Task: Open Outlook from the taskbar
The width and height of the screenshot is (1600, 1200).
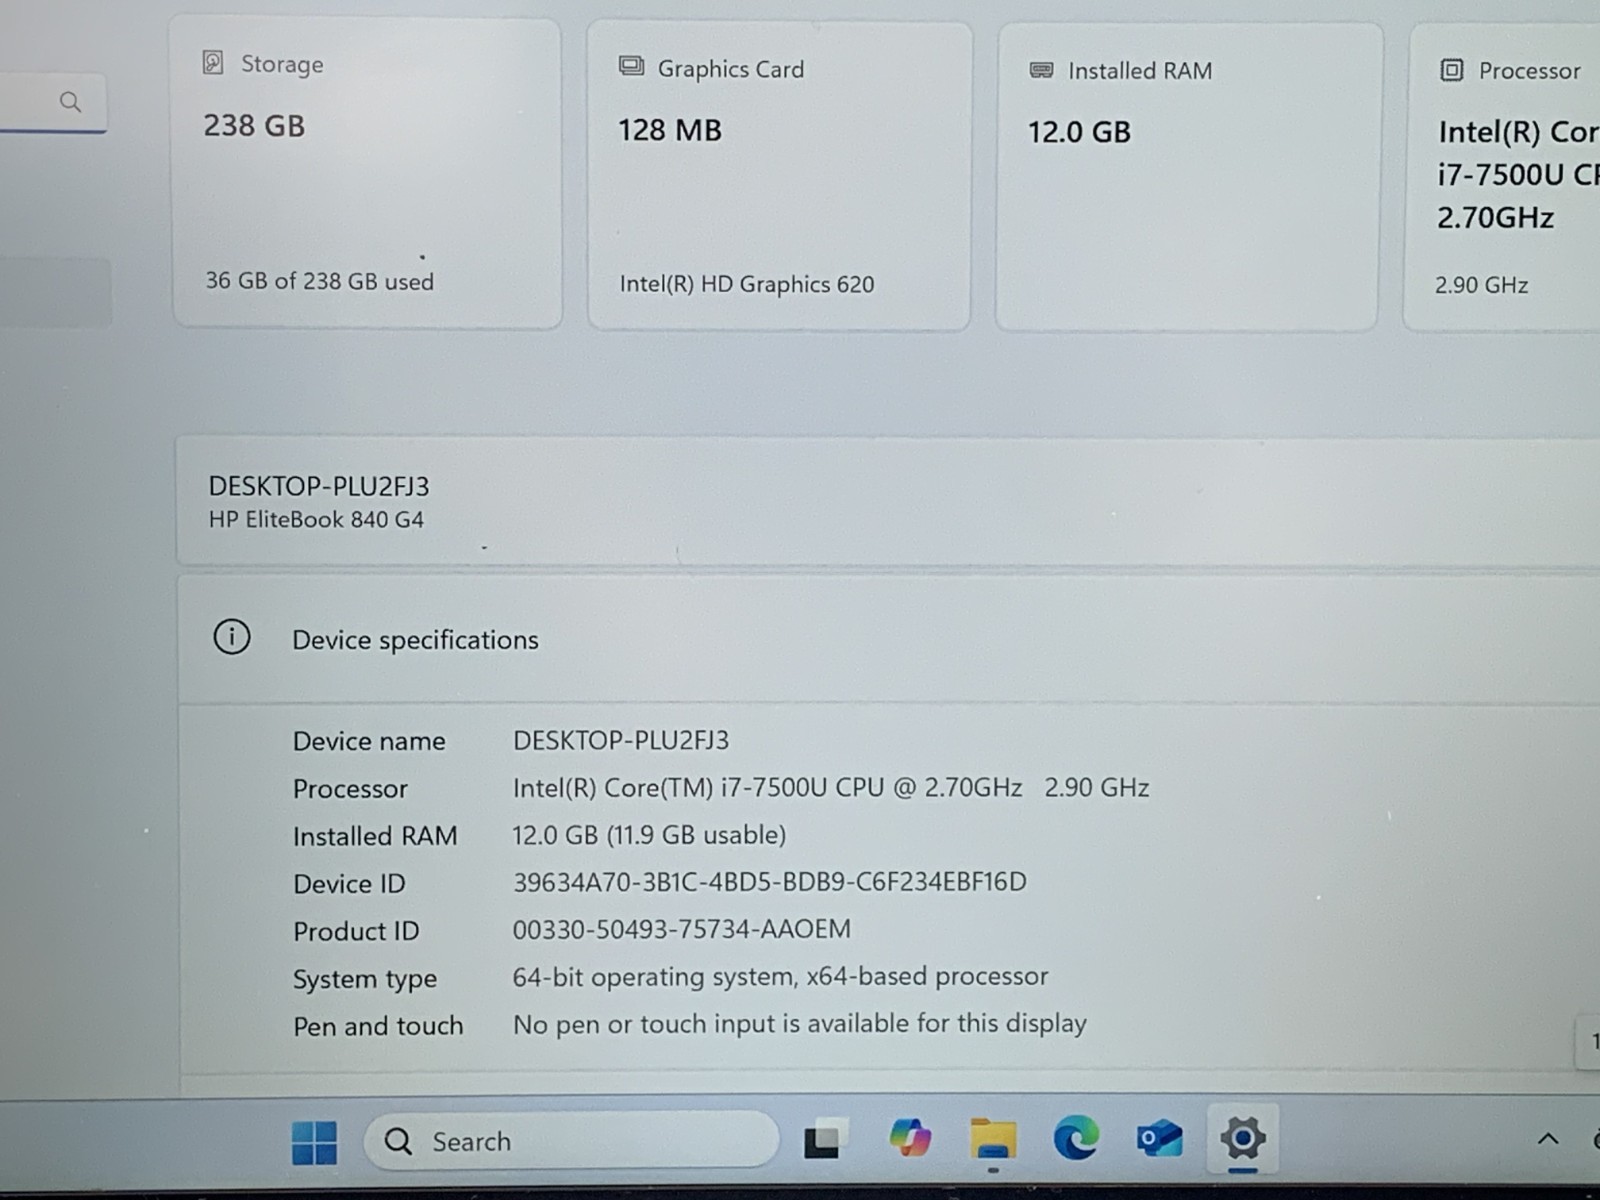Action: (x=1159, y=1139)
